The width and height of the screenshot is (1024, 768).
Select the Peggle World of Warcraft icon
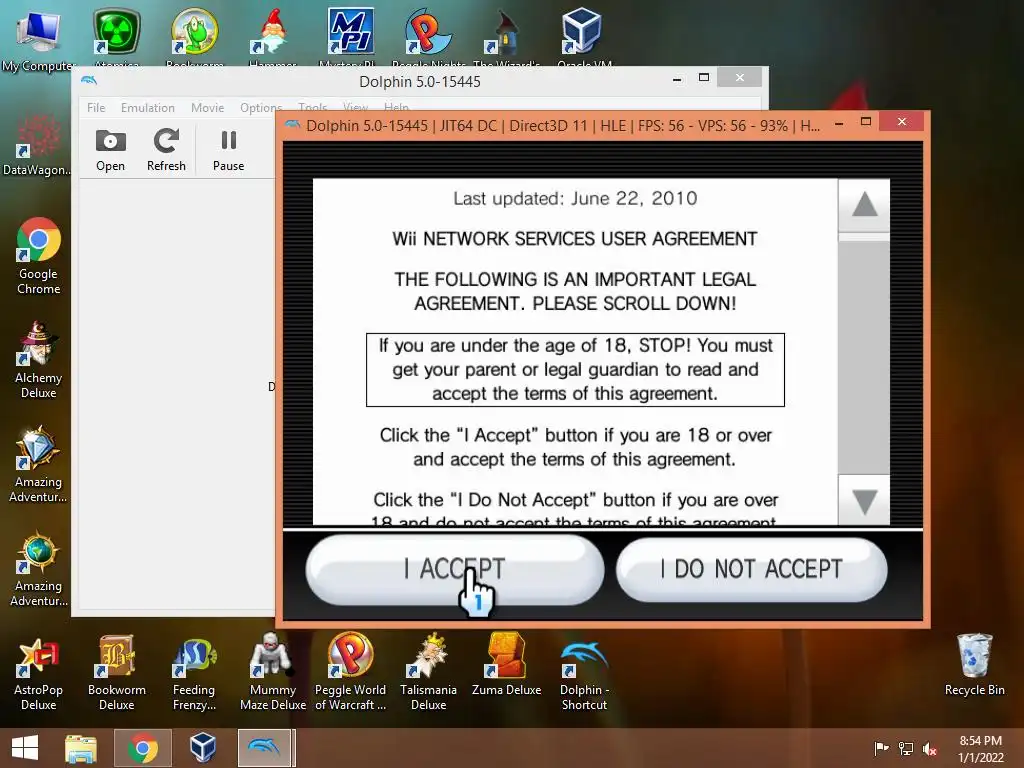point(351,673)
